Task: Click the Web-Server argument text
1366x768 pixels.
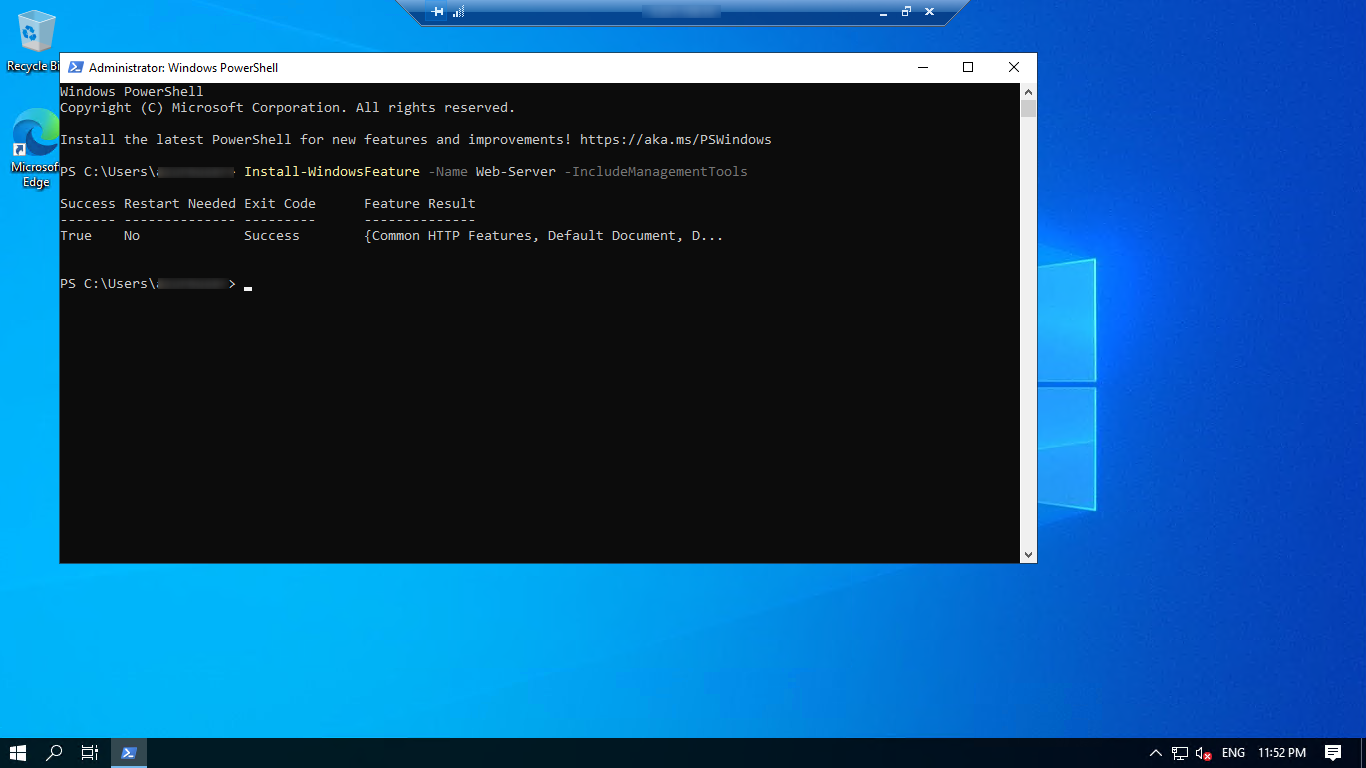Action: (516, 172)
